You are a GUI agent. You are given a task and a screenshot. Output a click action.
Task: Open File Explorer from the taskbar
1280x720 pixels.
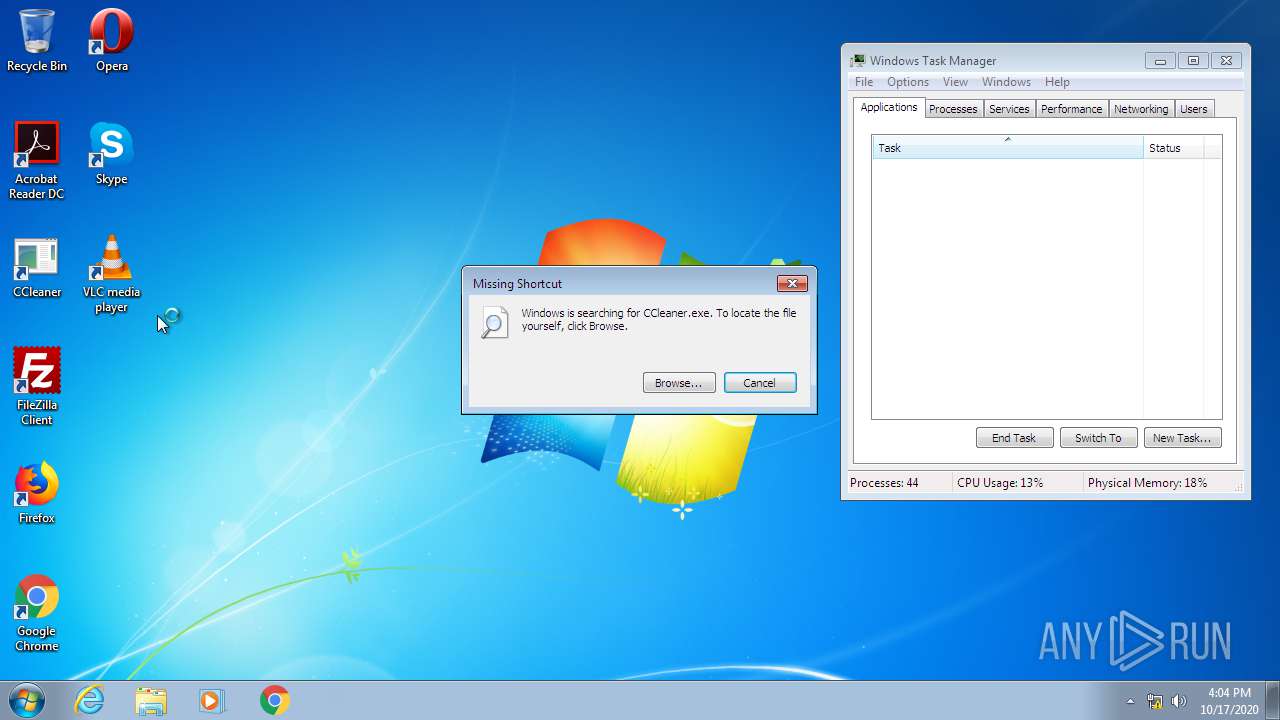click(151, 700)
